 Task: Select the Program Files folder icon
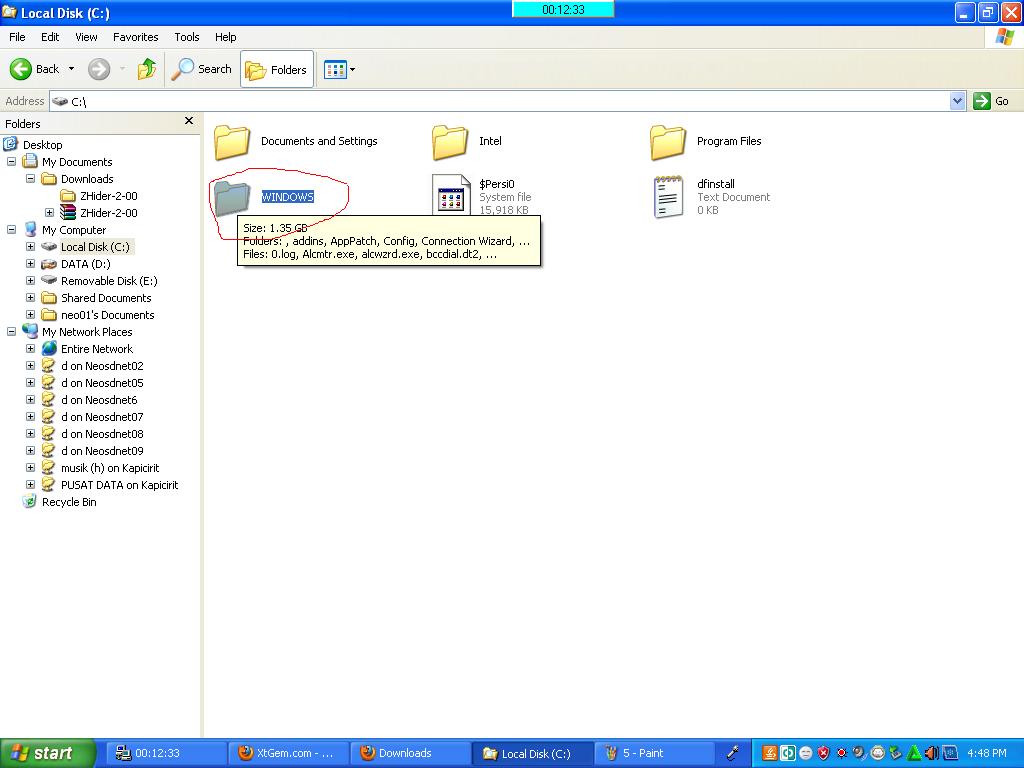(x=668, y=142)
